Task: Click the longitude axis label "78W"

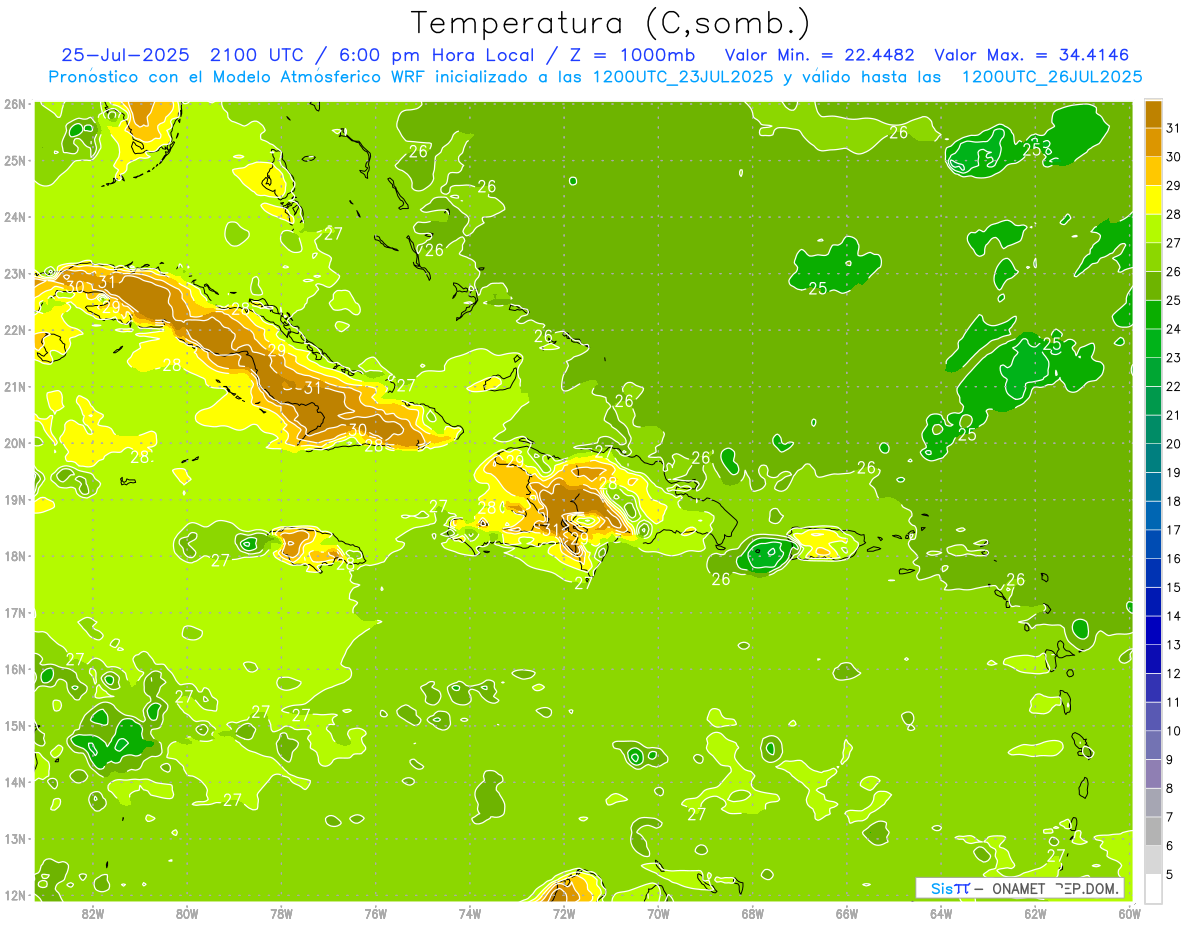Action: click(281, 913)
